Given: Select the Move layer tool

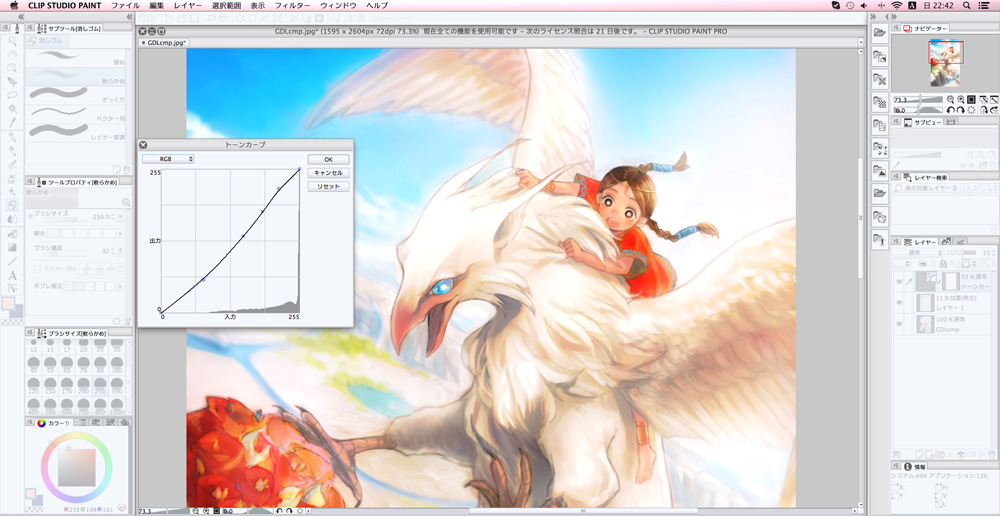Looking at the screenshot, I should pyautogui.click(x=12, y=82).
